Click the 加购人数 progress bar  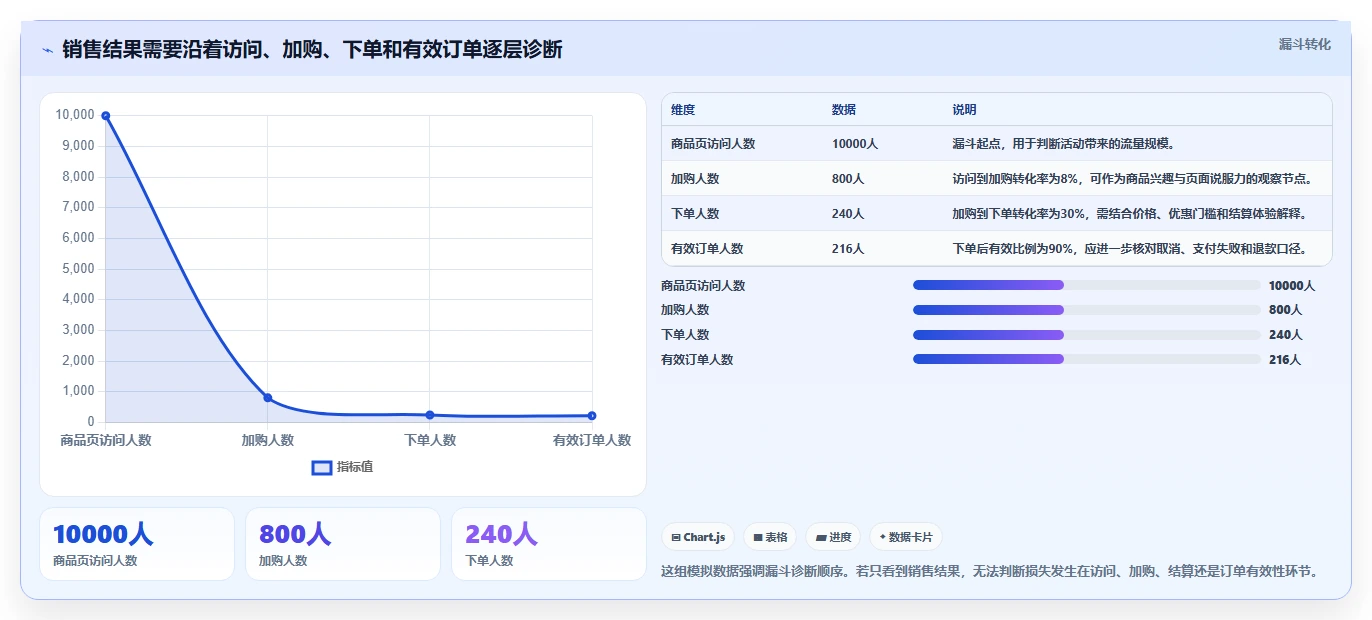(1086, 310)
